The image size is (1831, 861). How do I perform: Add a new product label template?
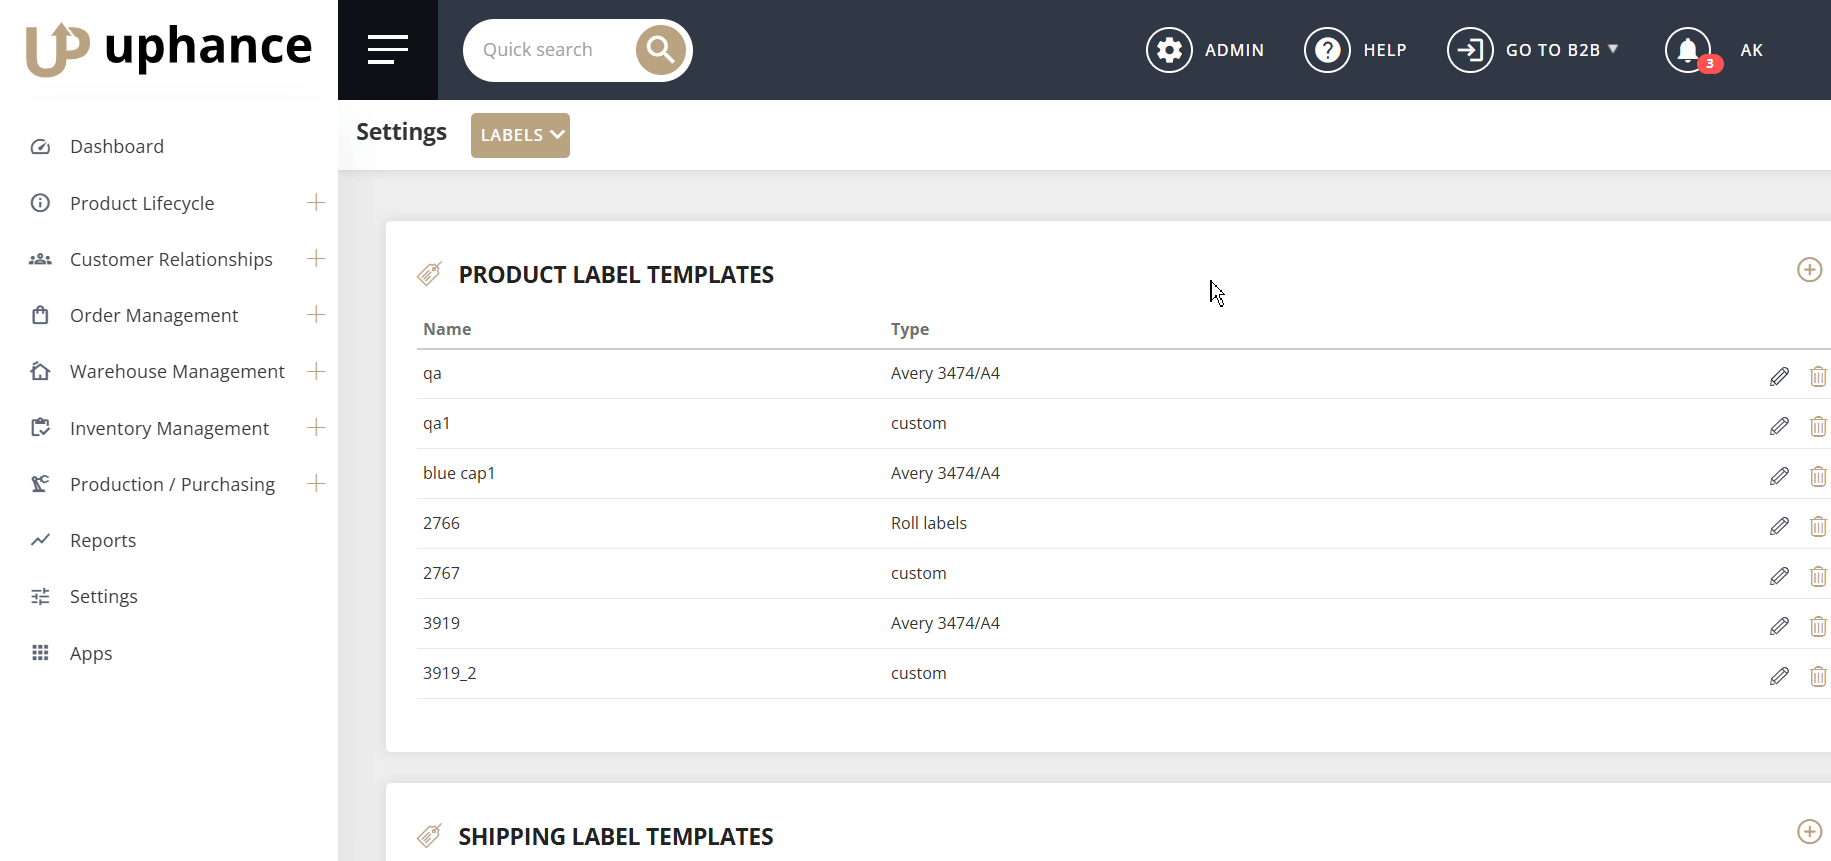pos(1809,270)
